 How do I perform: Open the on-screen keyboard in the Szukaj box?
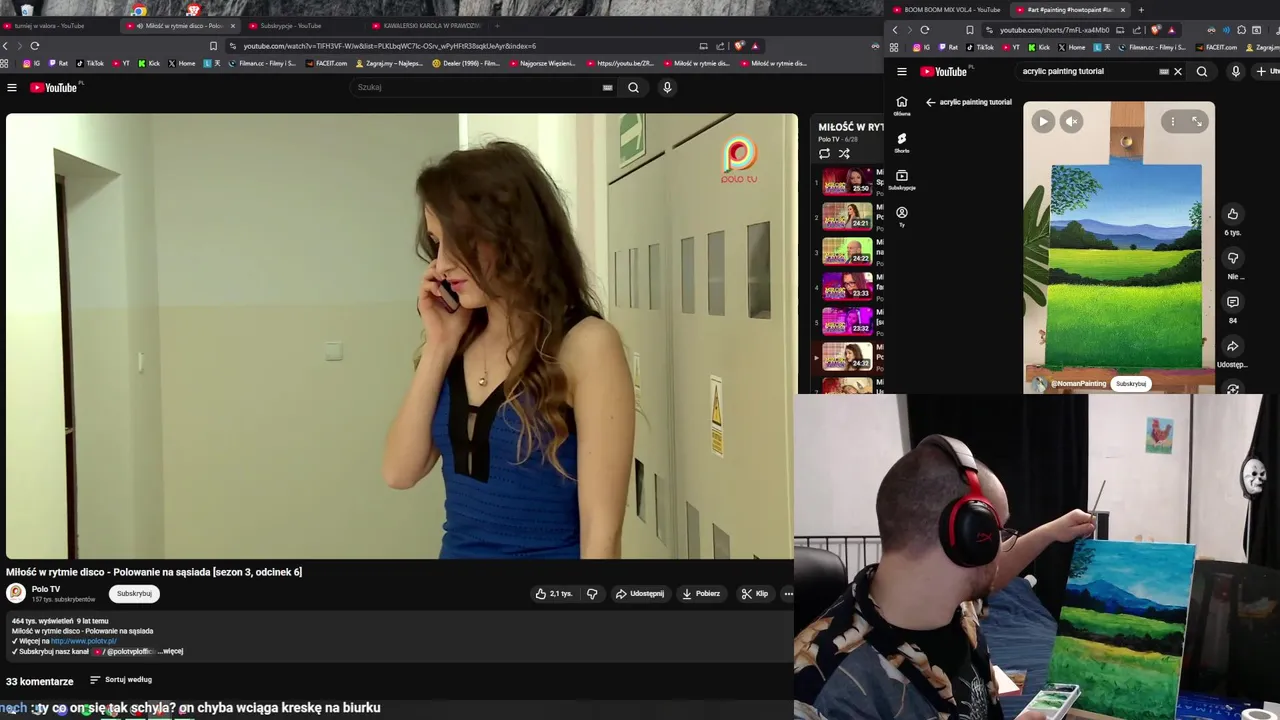click(x=607, y=87)
